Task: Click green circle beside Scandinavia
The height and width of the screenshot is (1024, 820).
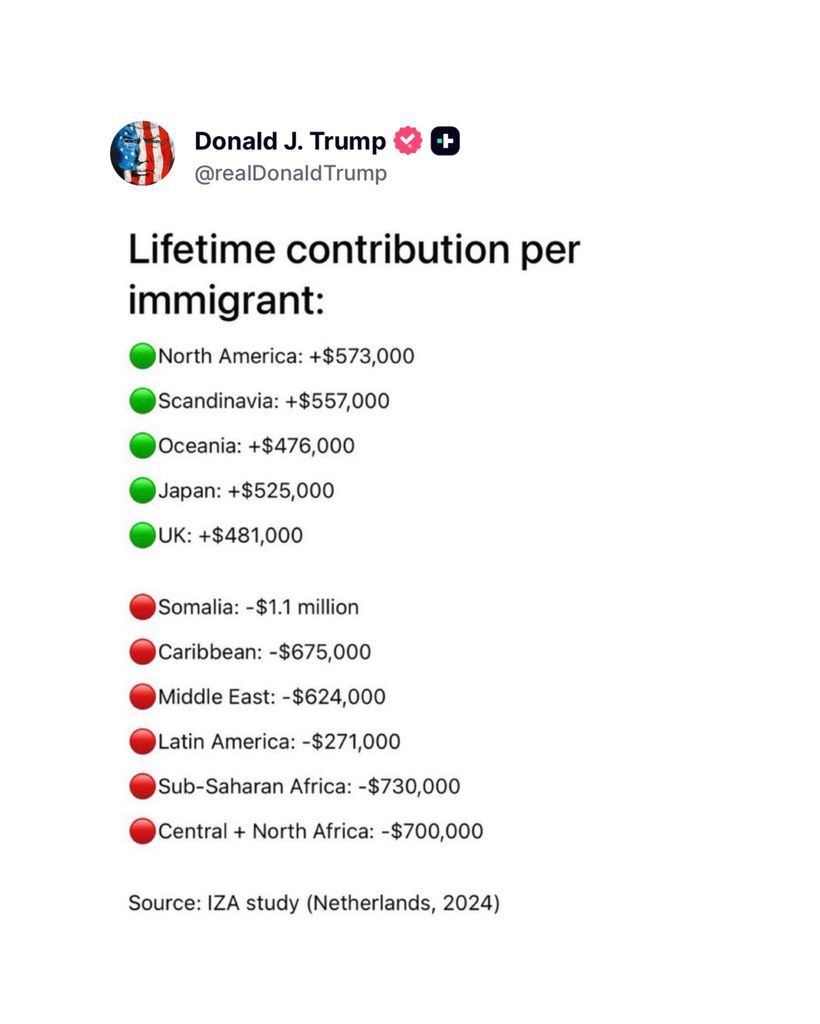Action: [142, 401]
